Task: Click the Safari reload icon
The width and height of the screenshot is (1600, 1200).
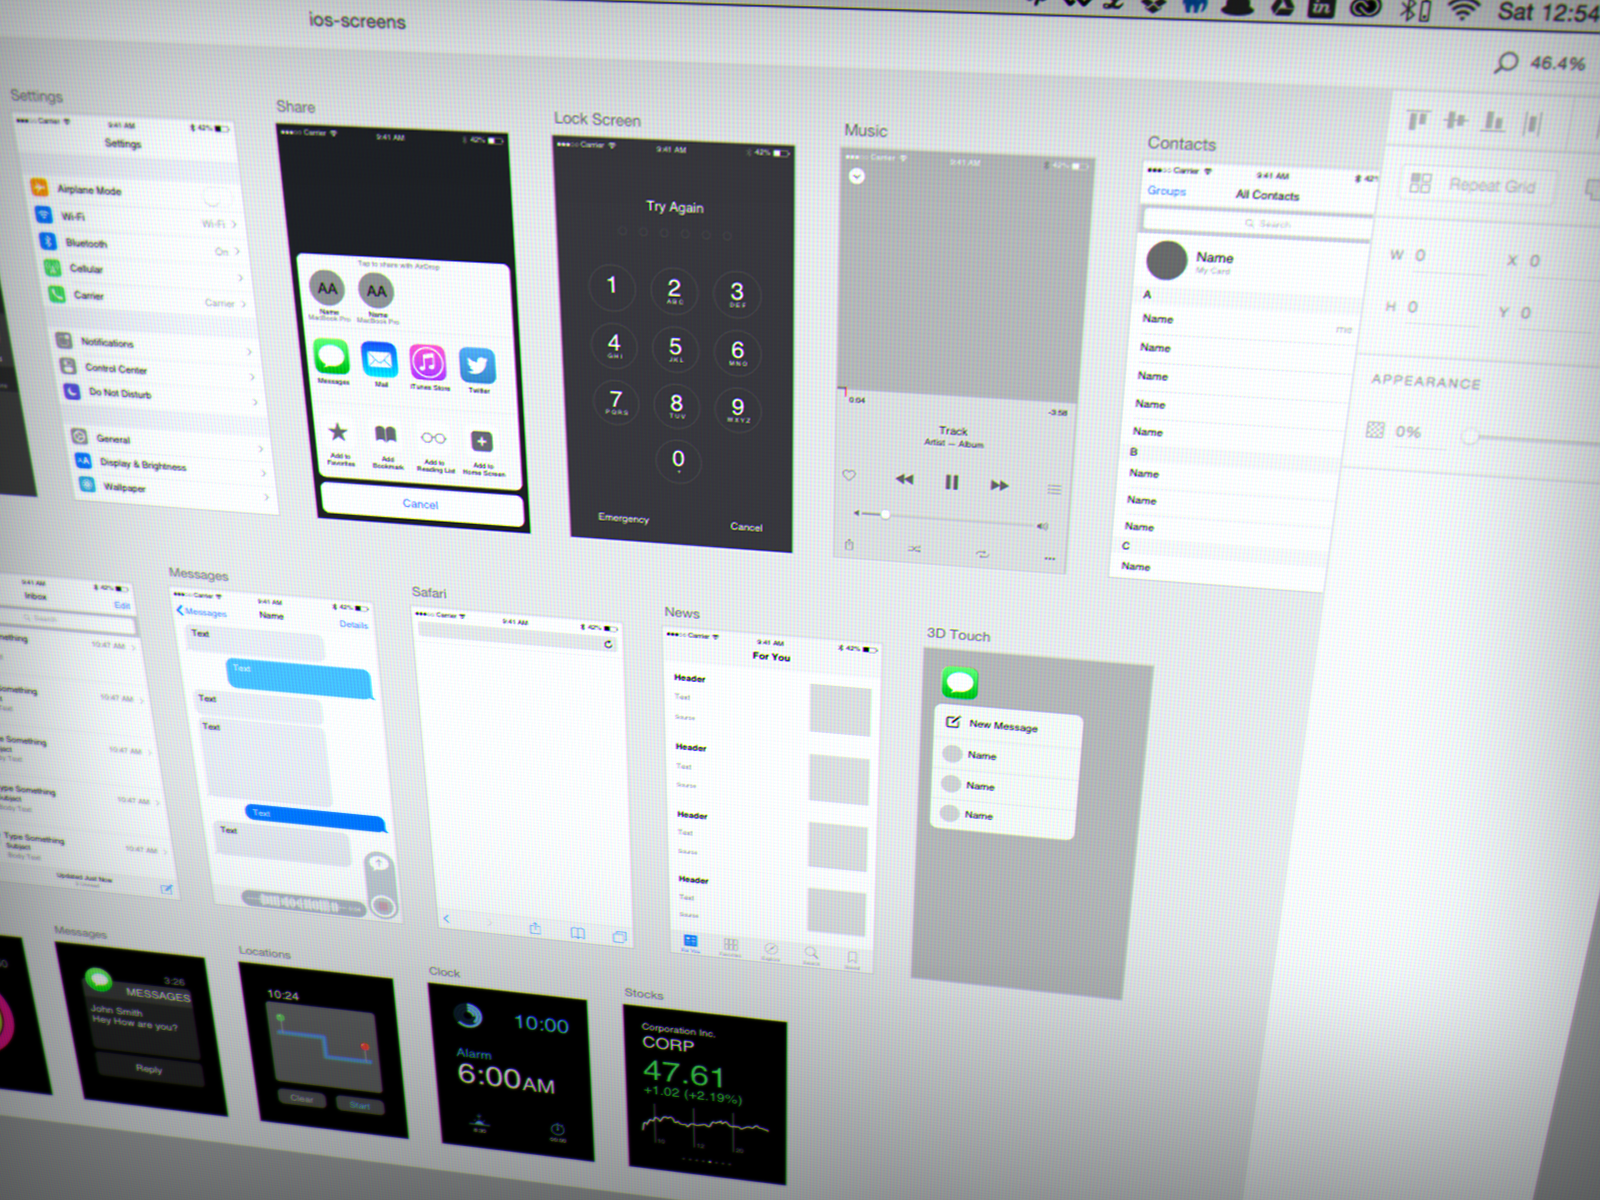Action: (608, 645)
